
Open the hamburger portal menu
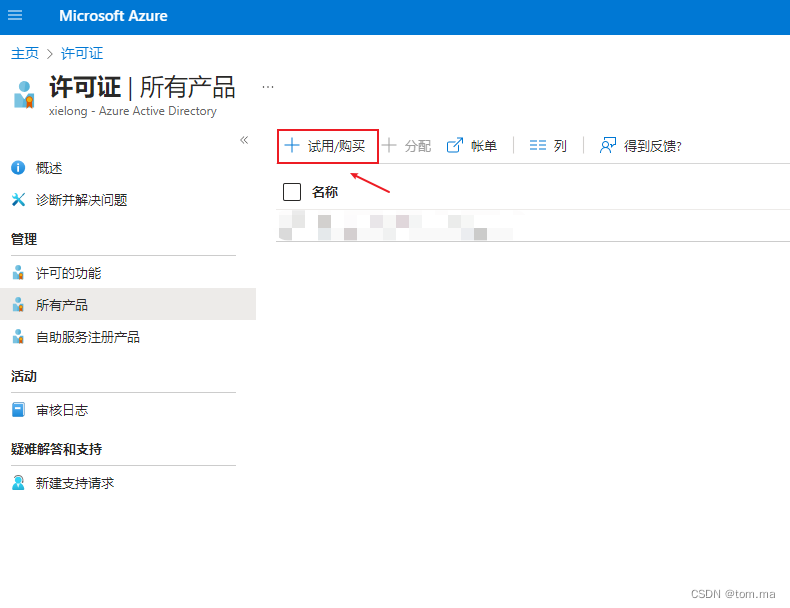[x=15, y=15]
